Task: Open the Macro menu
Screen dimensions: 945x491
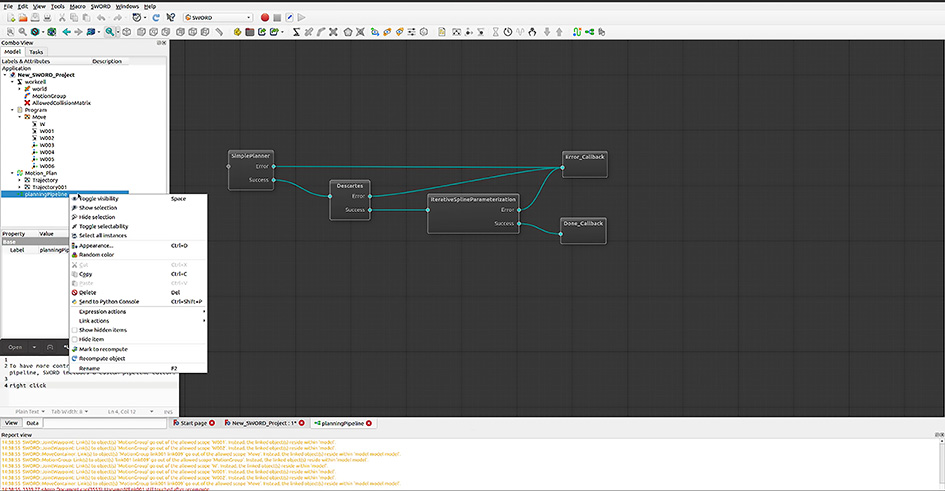Action: (77, 6)
